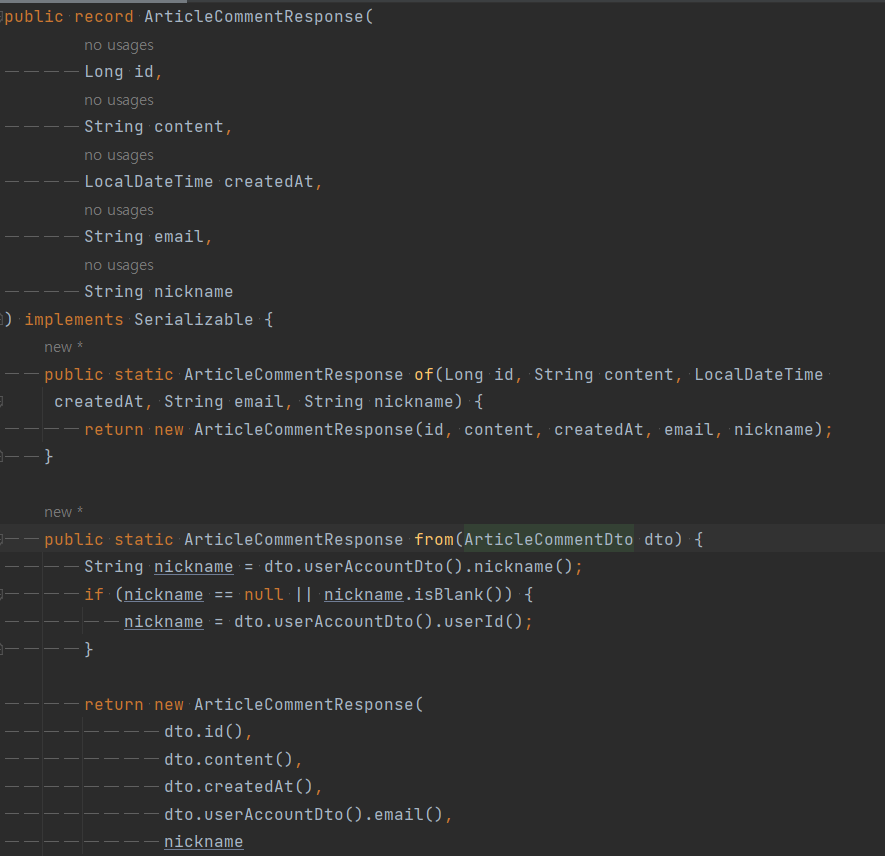The height and width of the screenshot is (856, 885).
Task: Click the "null" keyword in the if condition
Action: pyautogui.click(x=264, y=594)
